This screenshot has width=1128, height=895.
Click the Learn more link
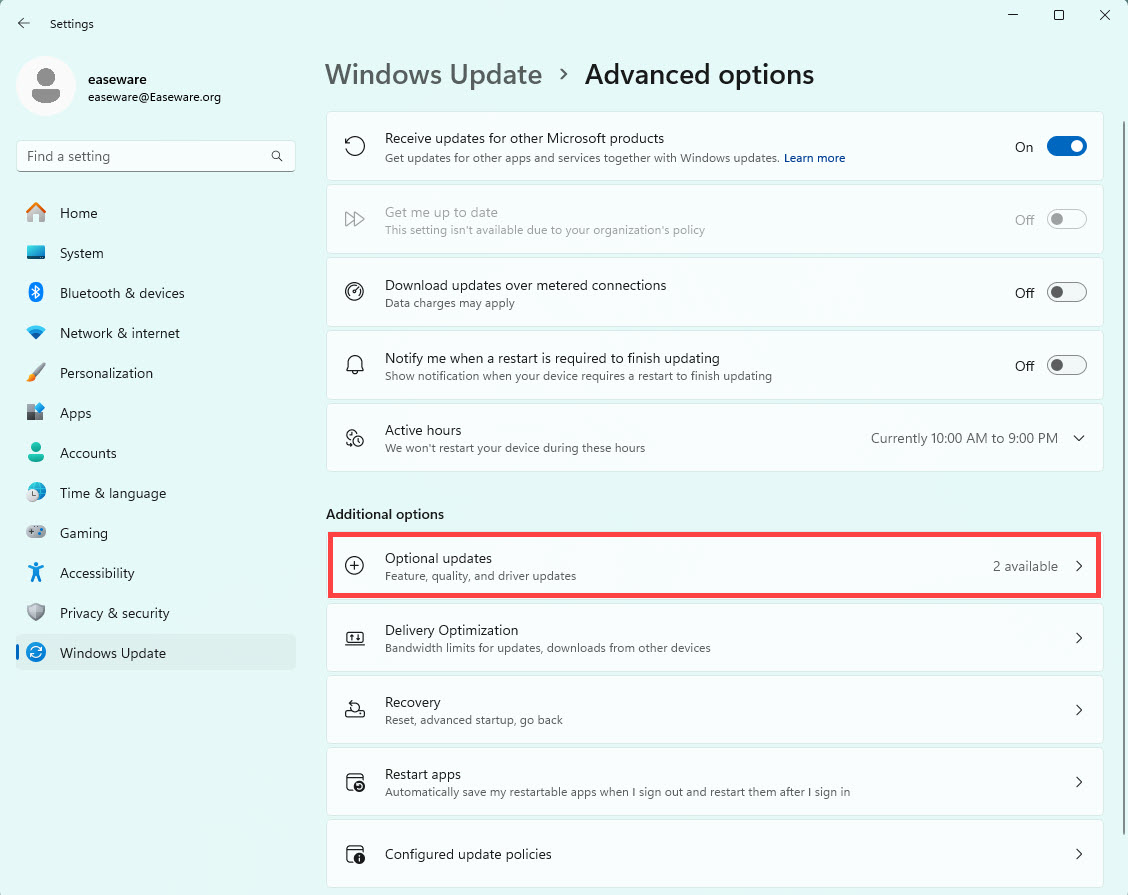[814, 158]
